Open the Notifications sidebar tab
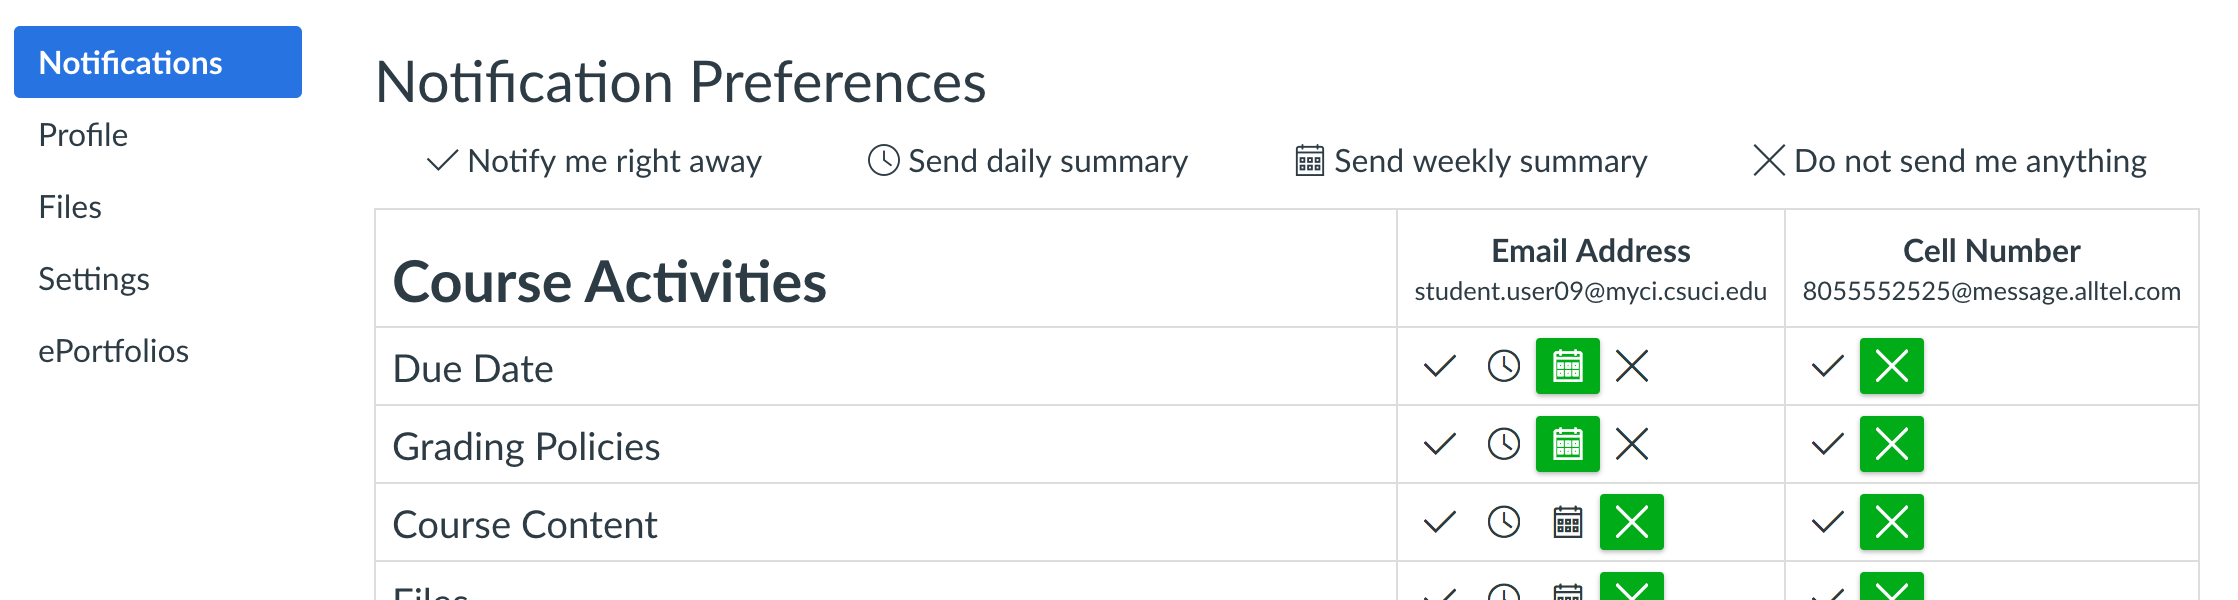2238x600 pixels. point(158,62)
